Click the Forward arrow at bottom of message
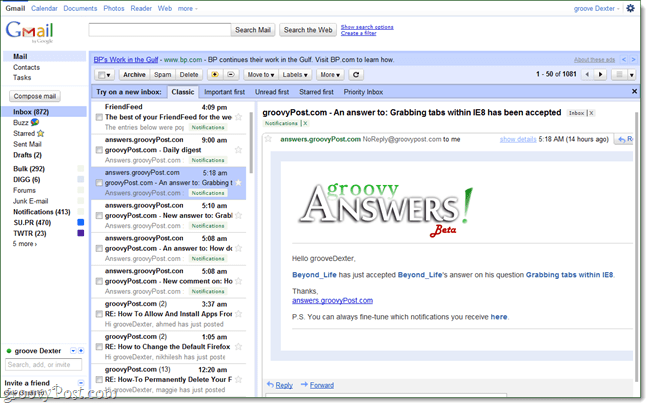650x407 pixels. pyautogui.click(x=304, y=385)
